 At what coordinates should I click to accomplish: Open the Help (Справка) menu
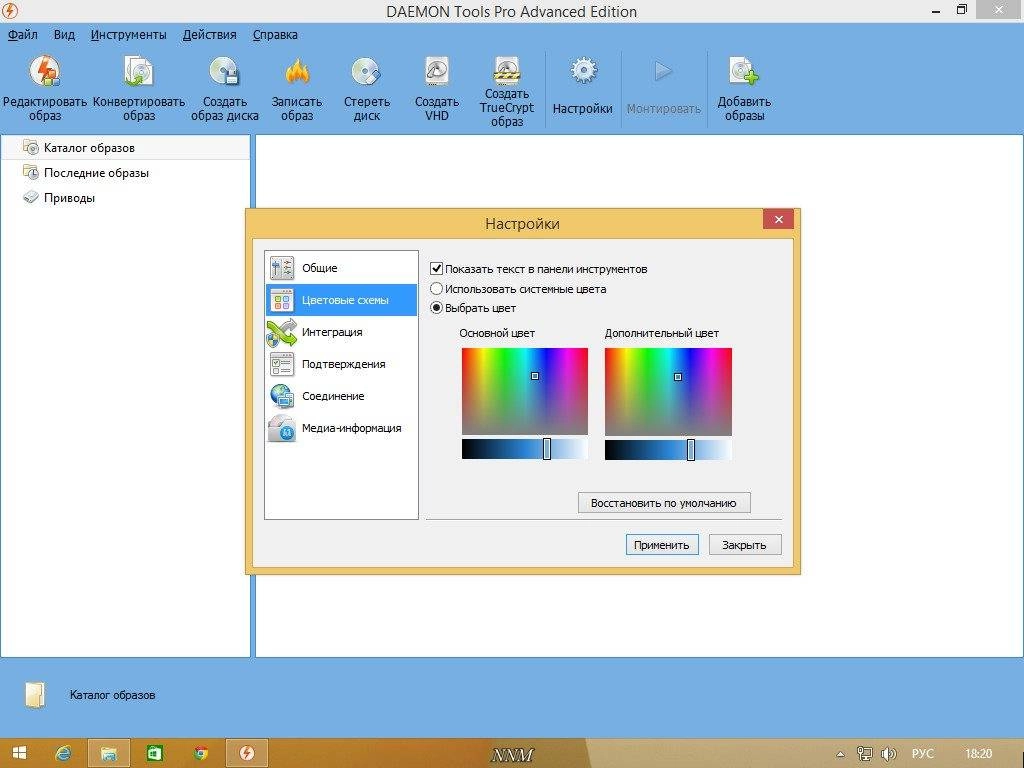275,35
